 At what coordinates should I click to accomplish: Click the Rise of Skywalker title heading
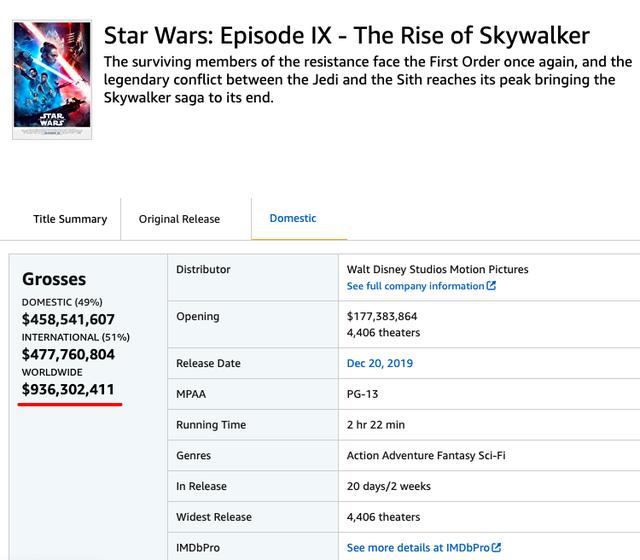346,36
